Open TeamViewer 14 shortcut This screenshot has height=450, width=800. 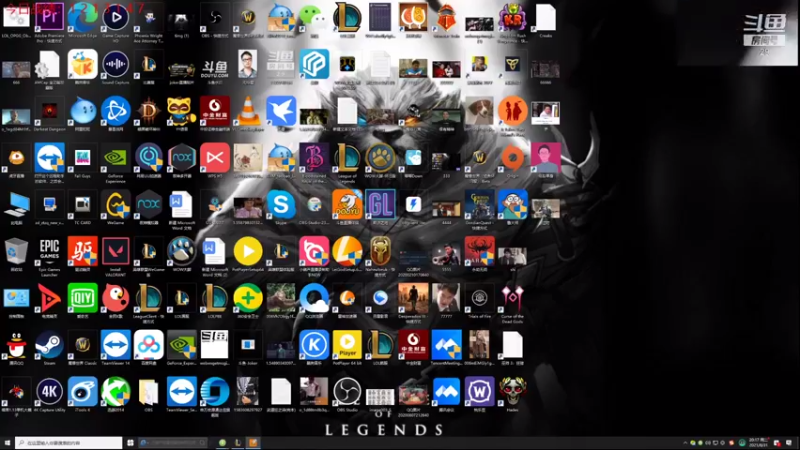tap(116, 345)
